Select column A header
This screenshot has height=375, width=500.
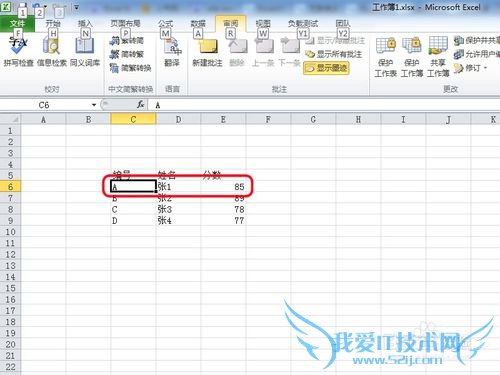tap(43, 119)
